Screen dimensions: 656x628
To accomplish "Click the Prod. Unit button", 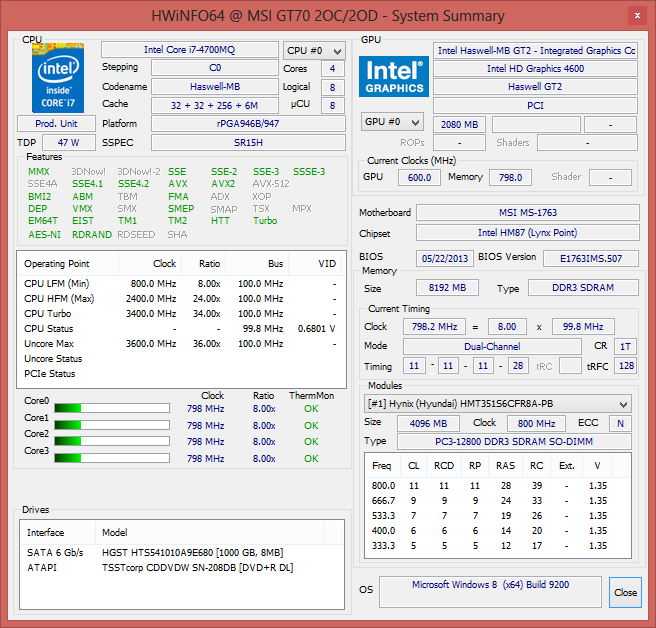I will 56,124.
